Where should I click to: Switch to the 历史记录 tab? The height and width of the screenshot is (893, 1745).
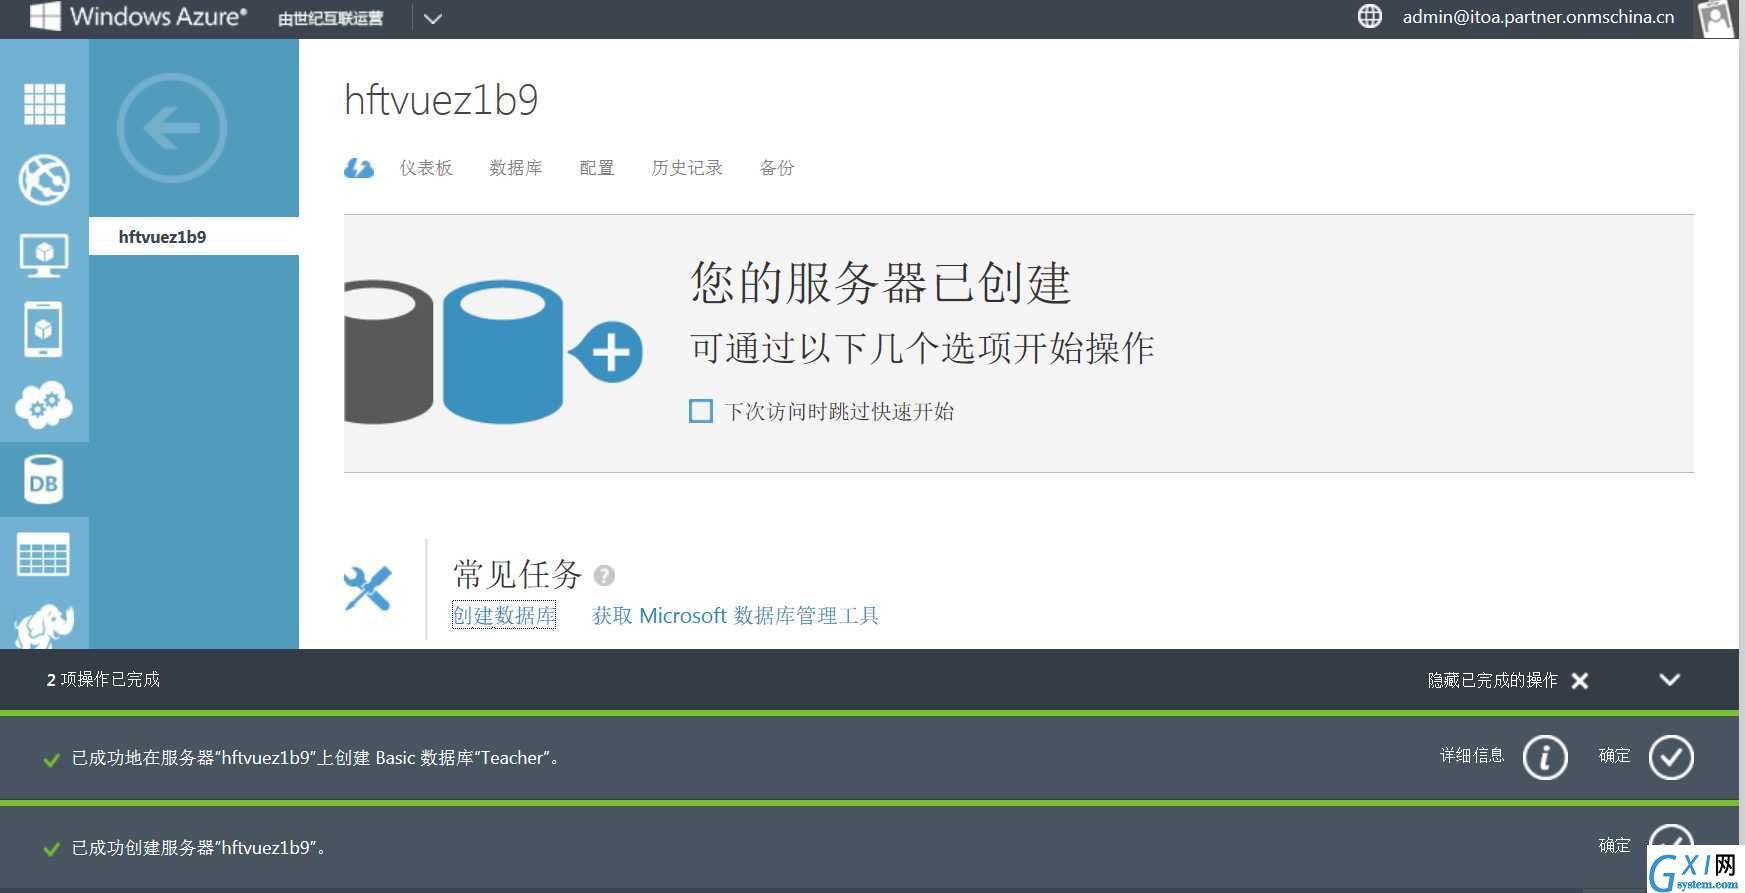tap(687, 168)
